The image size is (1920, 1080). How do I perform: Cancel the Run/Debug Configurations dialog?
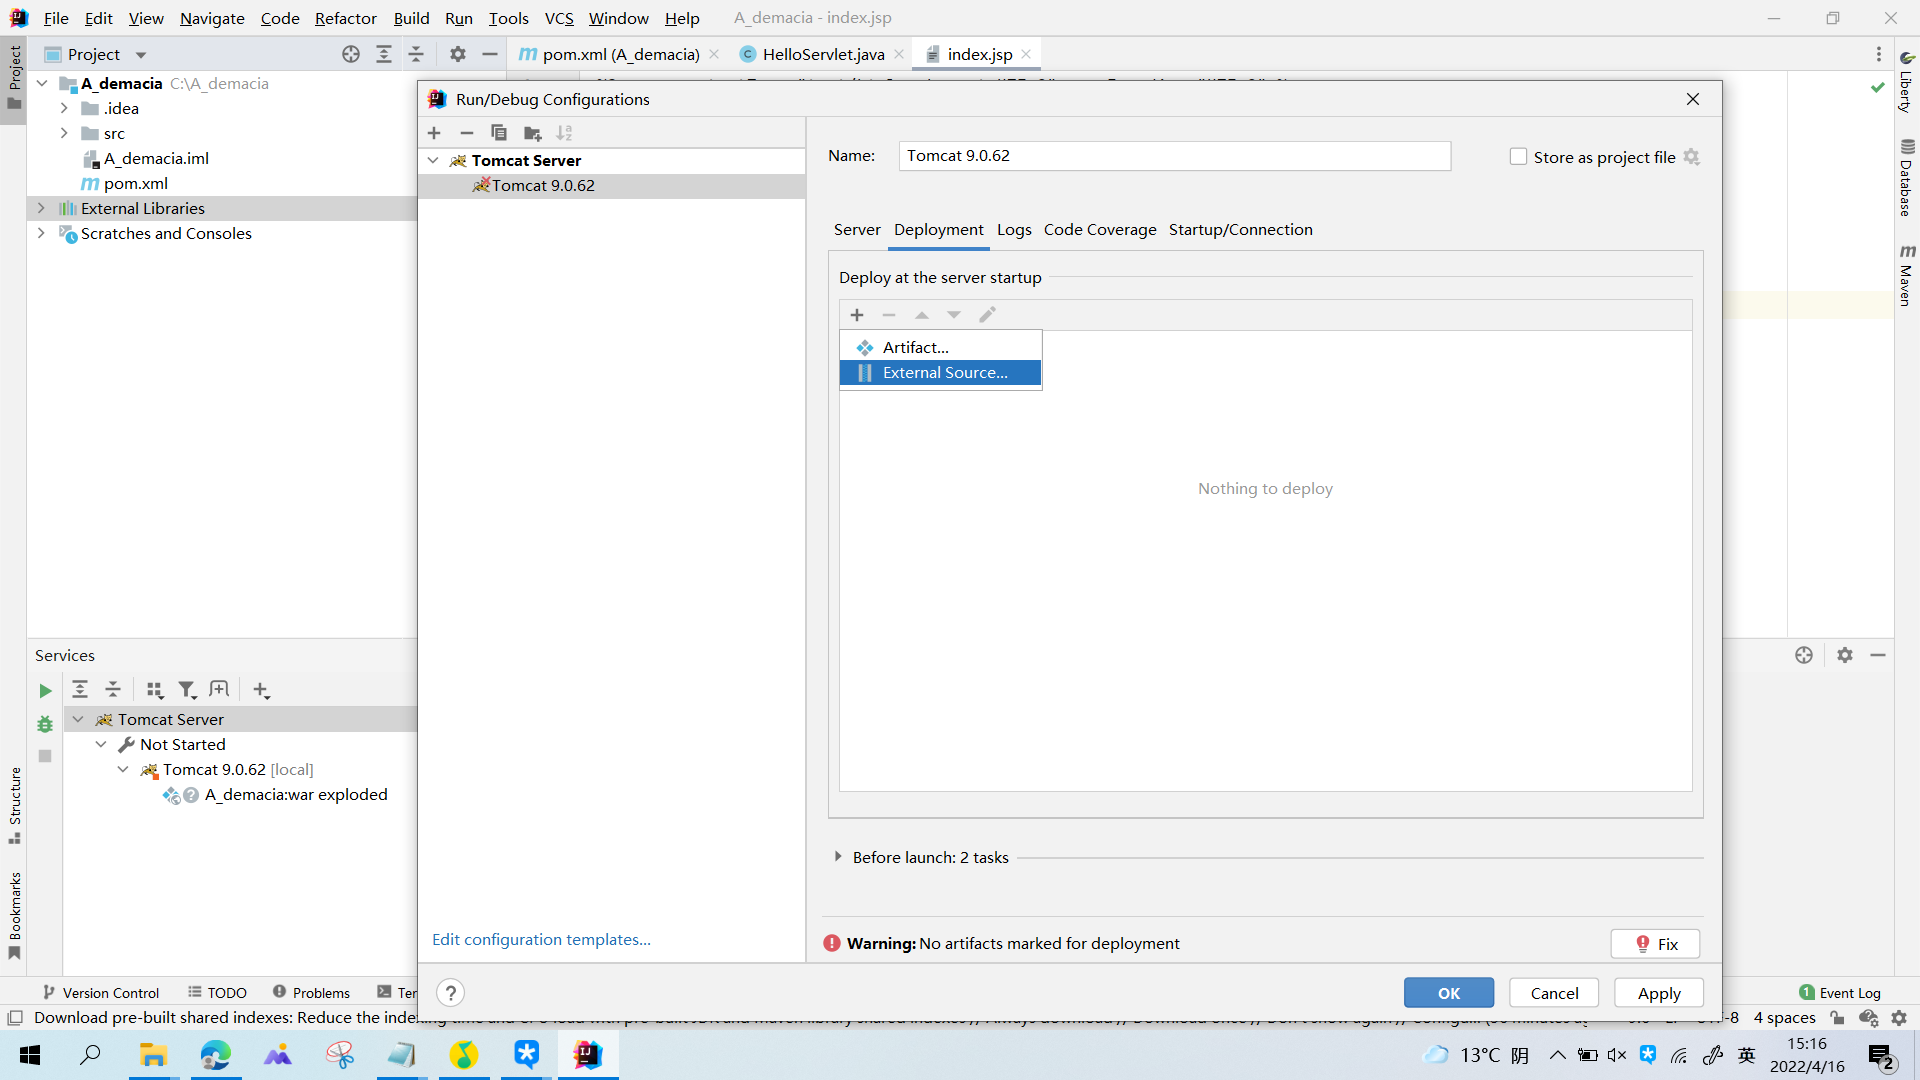click(1554, 993)
